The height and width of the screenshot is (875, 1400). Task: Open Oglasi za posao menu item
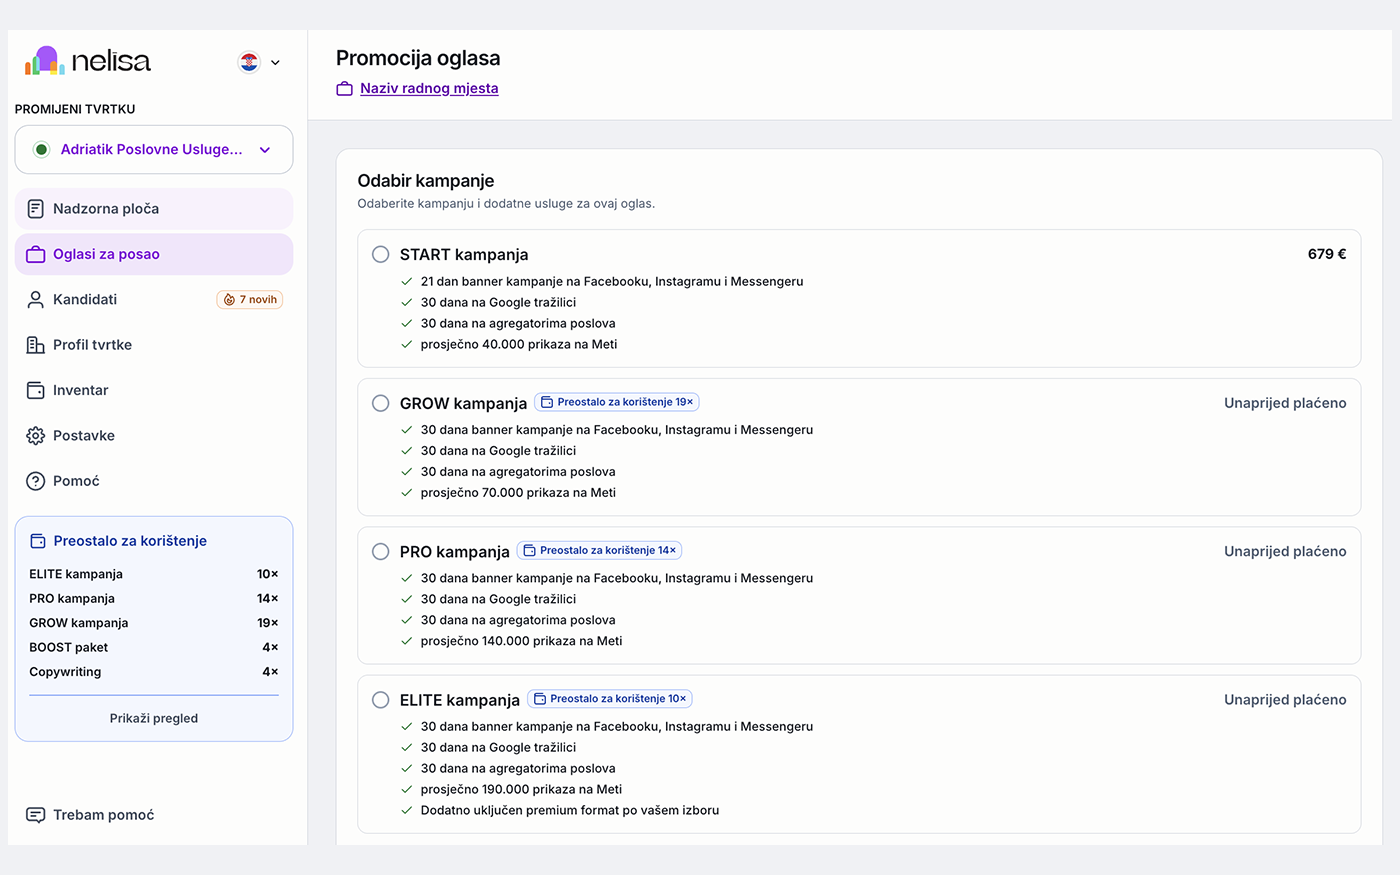click(154, 254)
